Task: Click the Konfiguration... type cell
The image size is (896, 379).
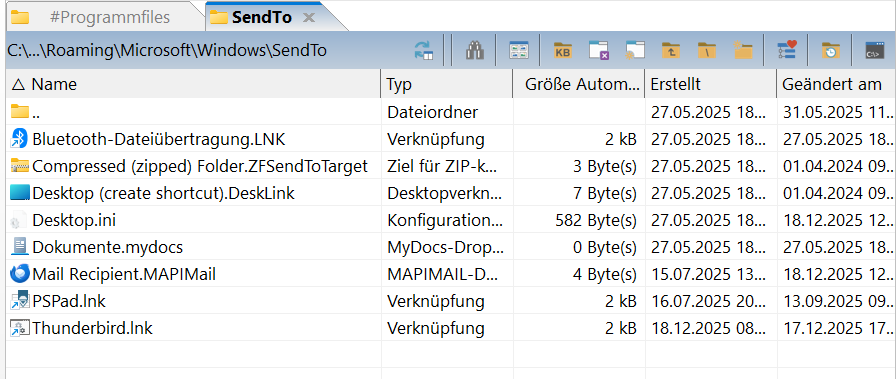Action: coord(445,220)
